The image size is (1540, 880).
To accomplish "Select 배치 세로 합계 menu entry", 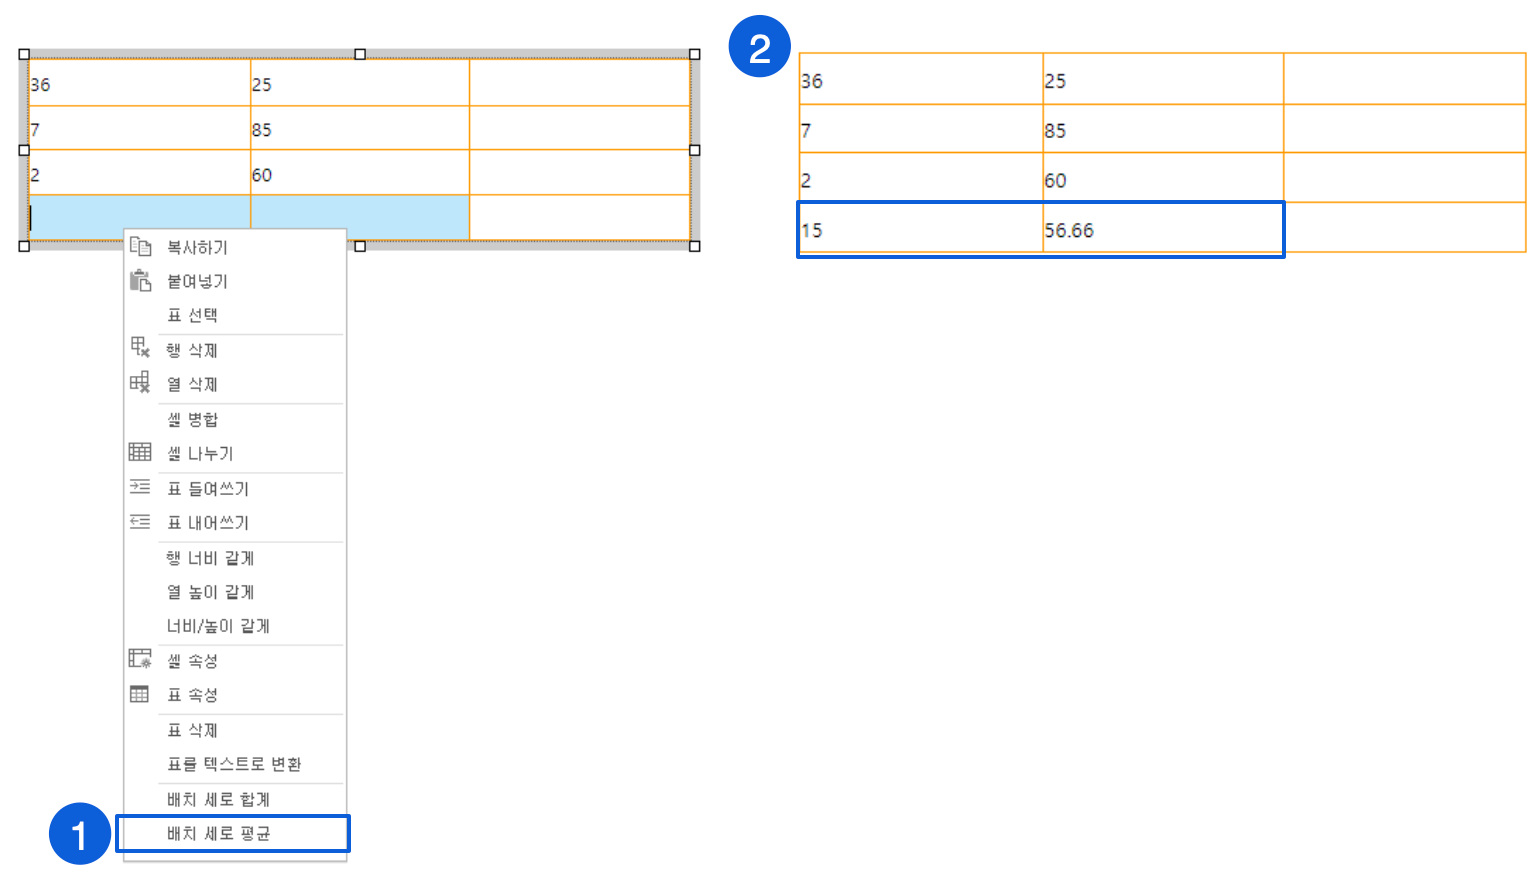I will click(219, 799).
